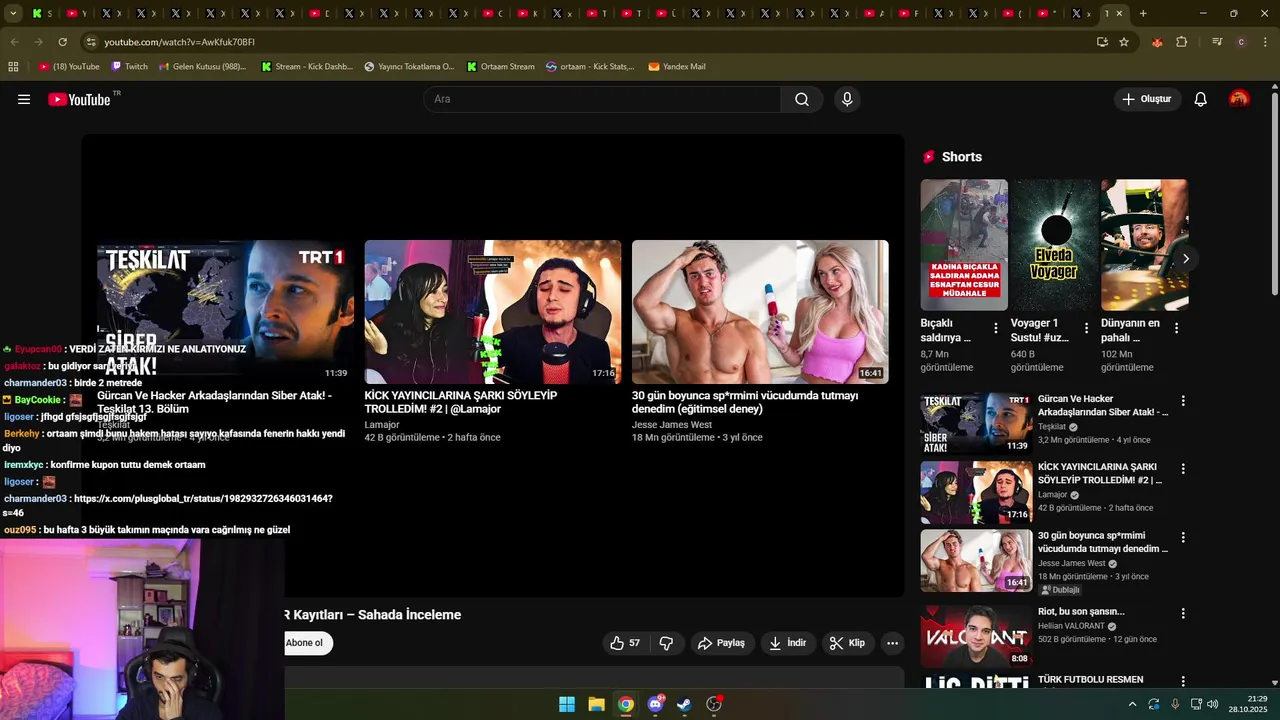Open Yayıncı Tokatlama bookmark
This screenshot has width=1280, height=720.
[x=408, y=67]
